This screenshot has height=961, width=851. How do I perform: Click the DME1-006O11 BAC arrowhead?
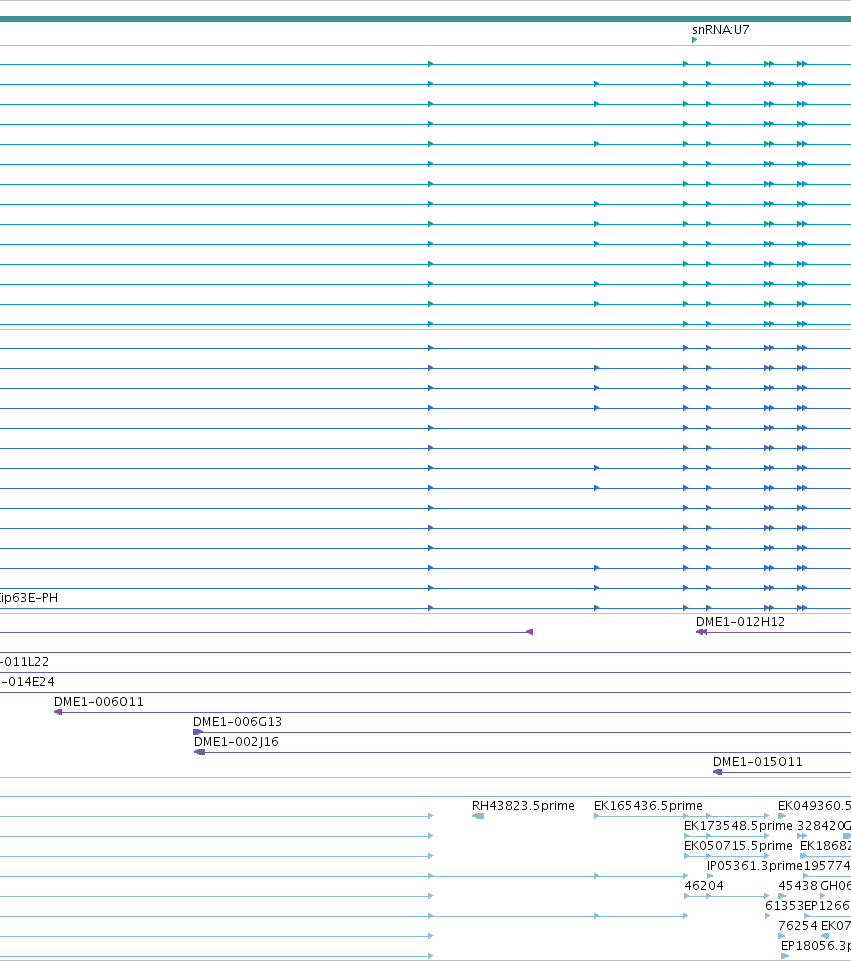[58, 712]
